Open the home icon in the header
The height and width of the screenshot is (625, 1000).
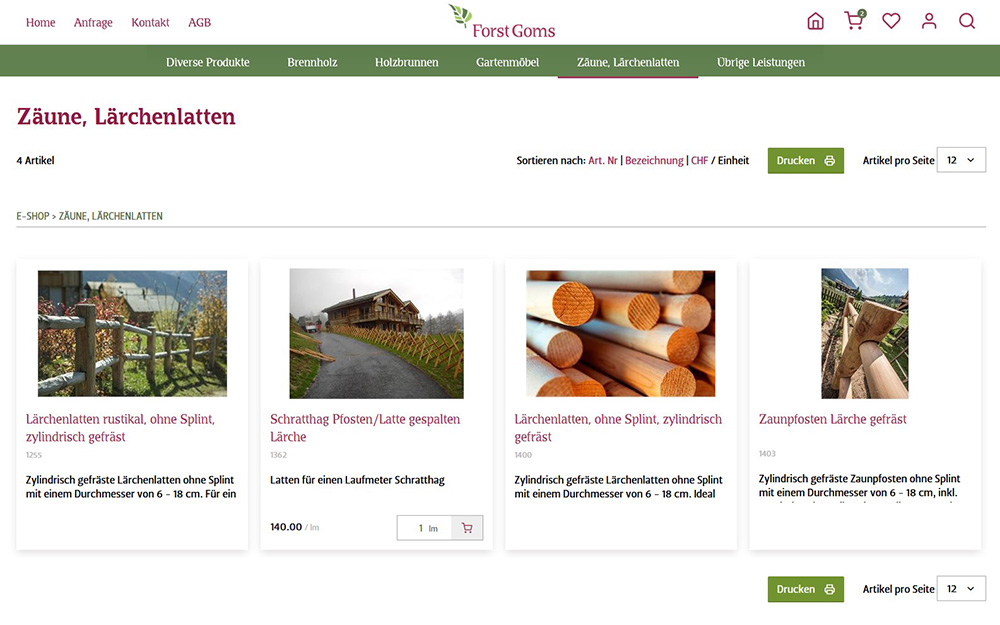[815, 21]
